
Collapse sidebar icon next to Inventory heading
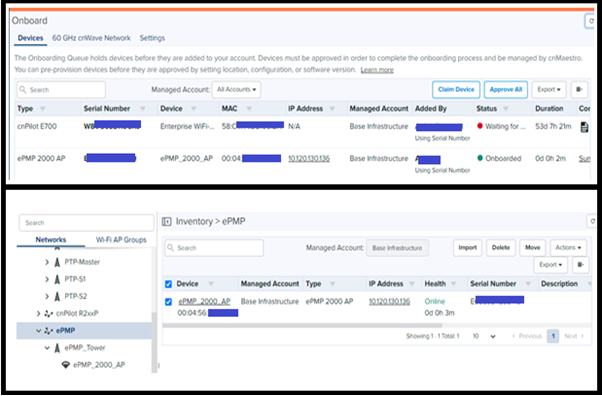[x=167, y=222]
